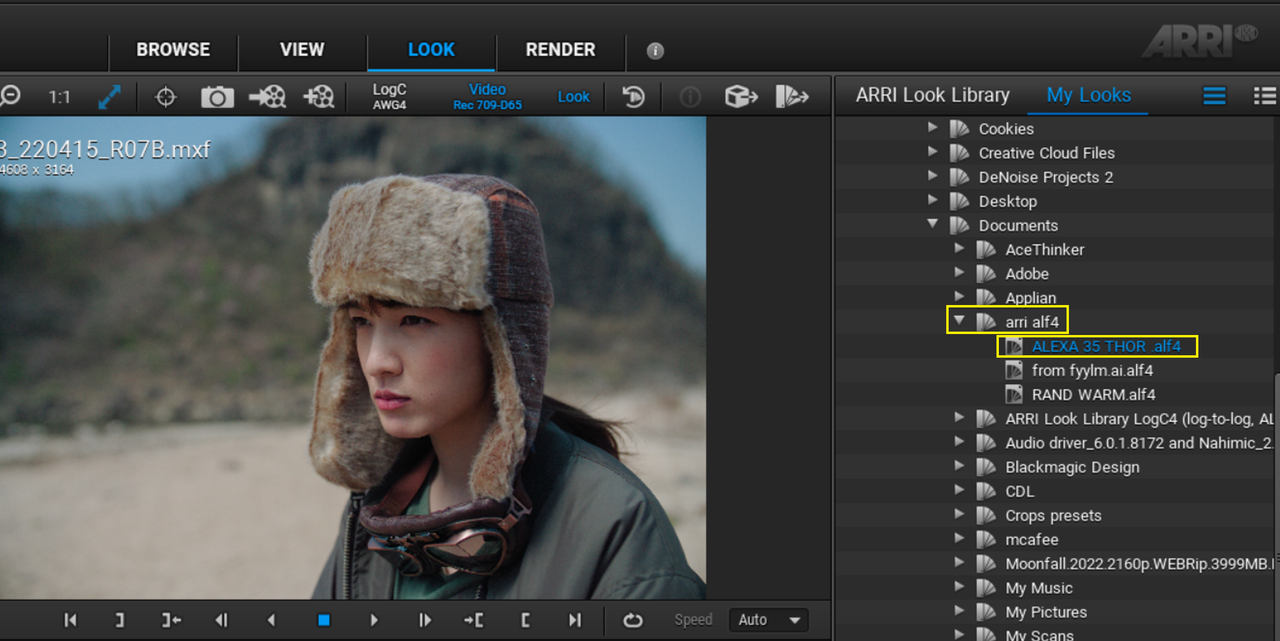Viewport: 1280px width, 641px height.
Task: Expand the AceThinker folder
Action: pos(960,249)
